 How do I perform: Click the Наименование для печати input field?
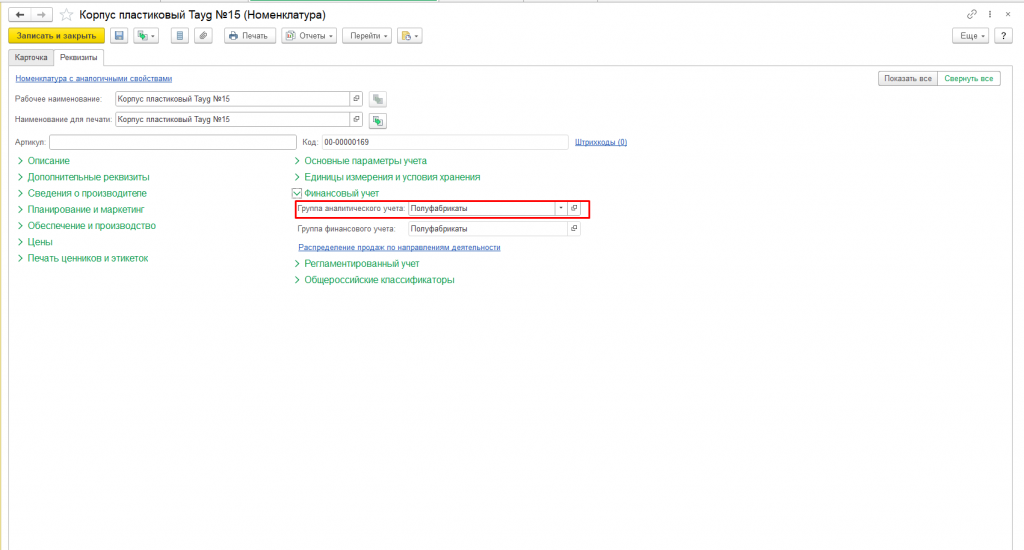(x=232, y=120)
